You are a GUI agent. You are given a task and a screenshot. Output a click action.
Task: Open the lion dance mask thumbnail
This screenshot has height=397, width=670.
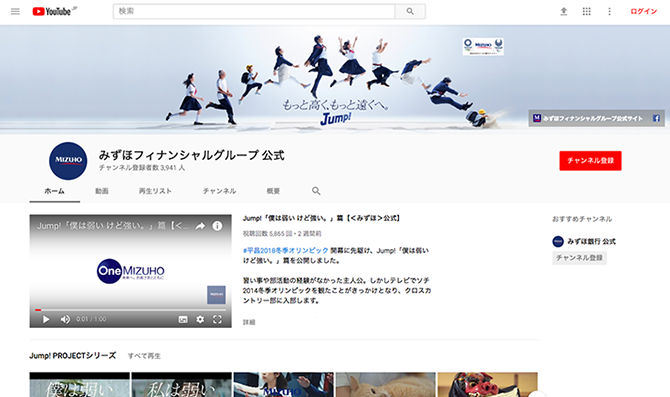point(488,385)
